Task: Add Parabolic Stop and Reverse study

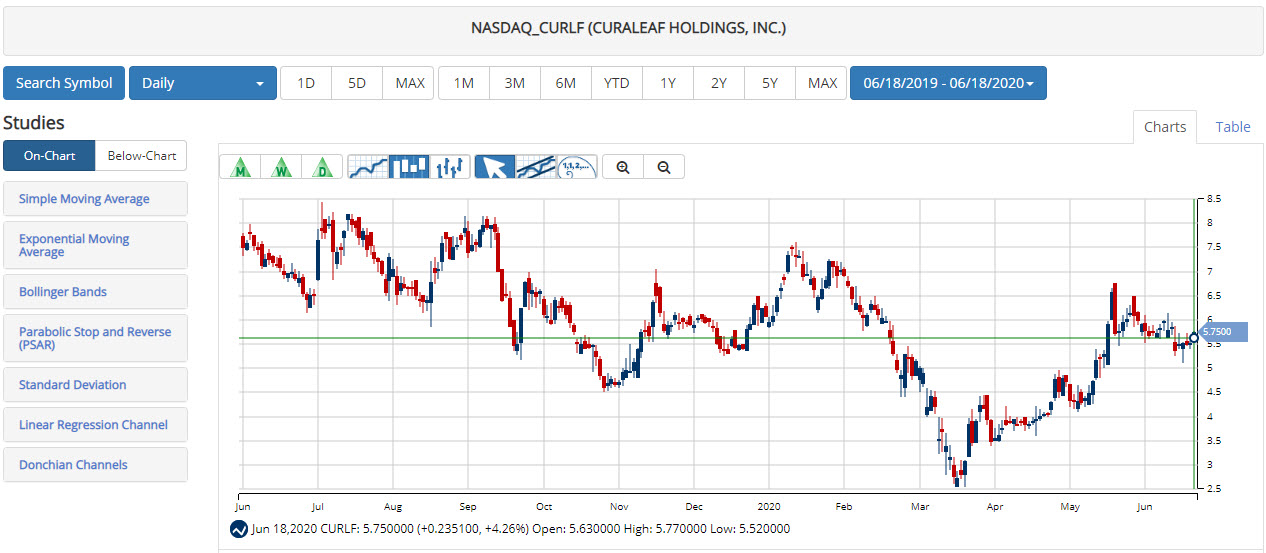Action: tap(95, 338)
